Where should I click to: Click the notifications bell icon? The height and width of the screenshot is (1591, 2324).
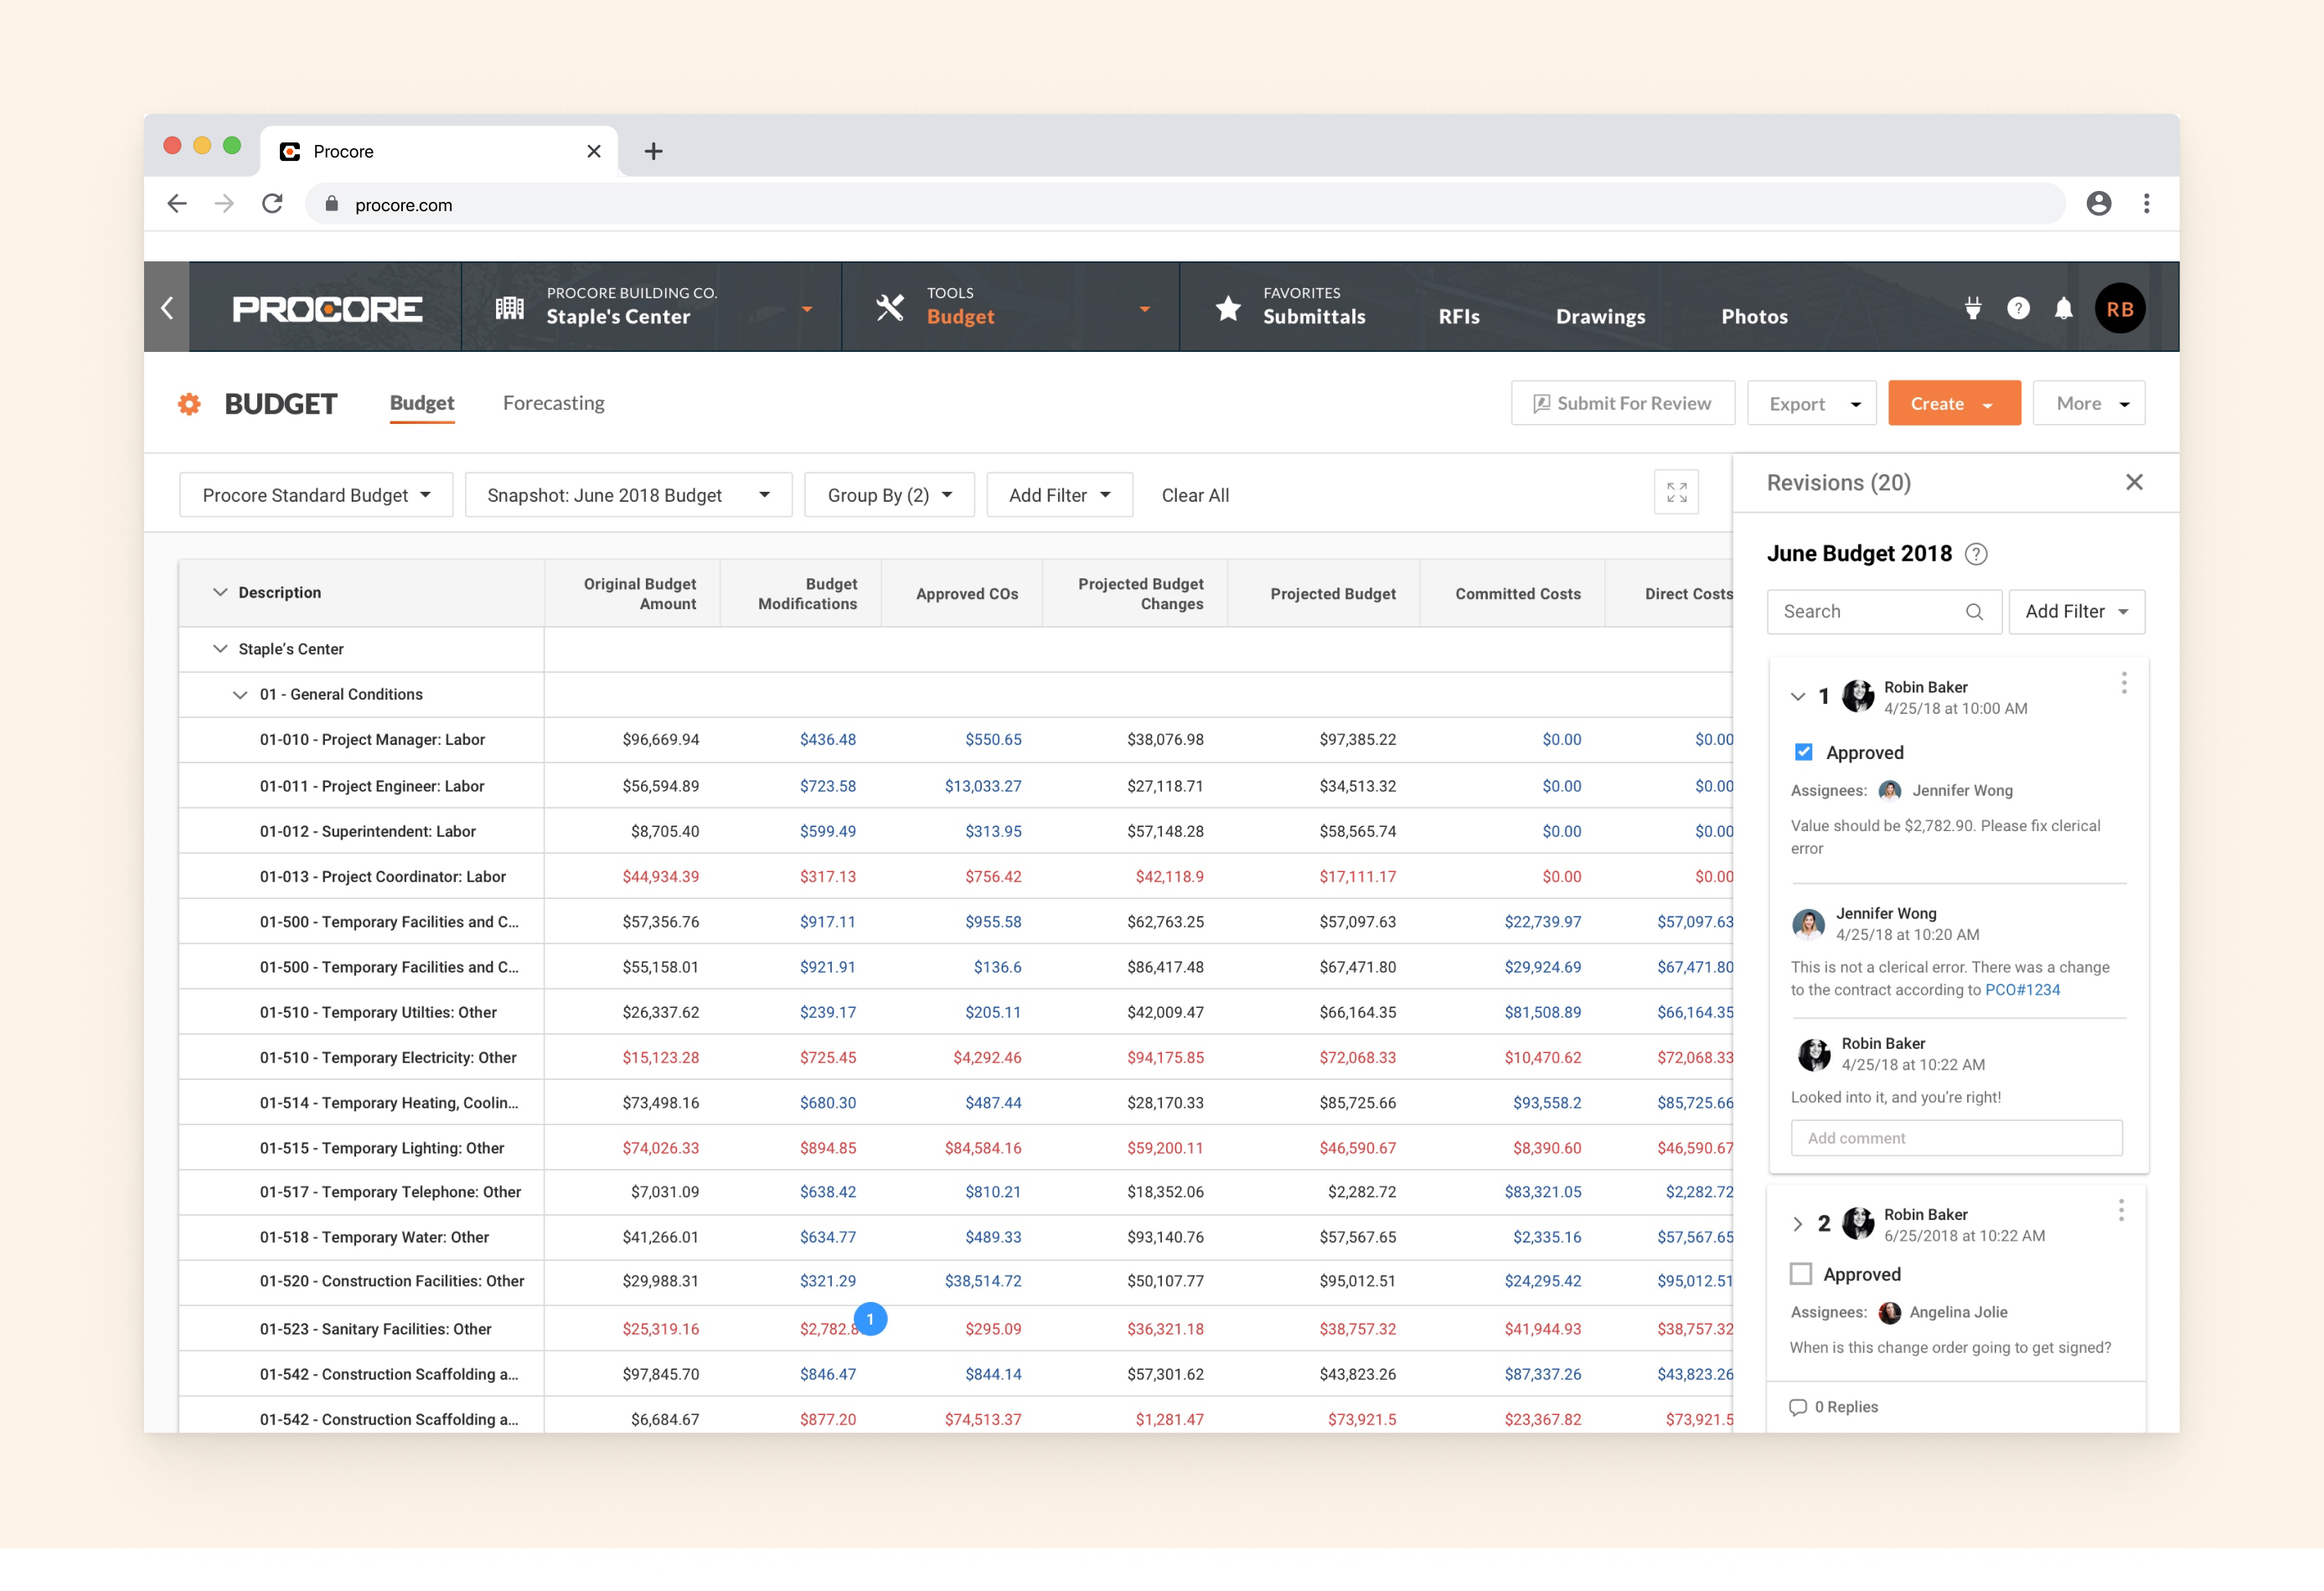2063,309
